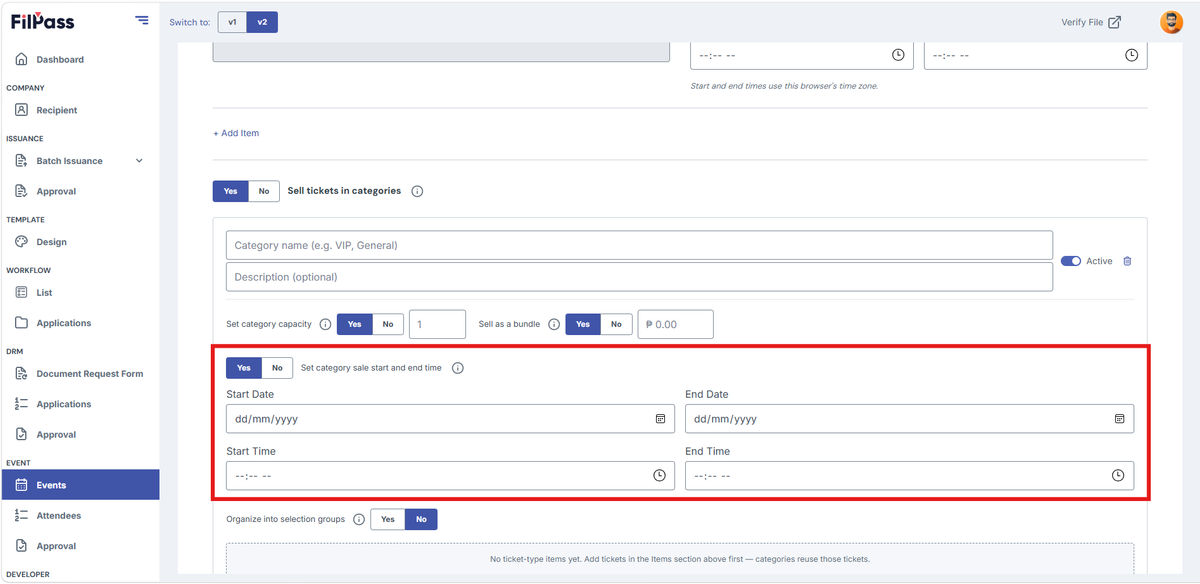The width and height of the screenshot is (1200, 584).
Task: Open the Start Time clock picker icon
Action: (x=659, y=475)
